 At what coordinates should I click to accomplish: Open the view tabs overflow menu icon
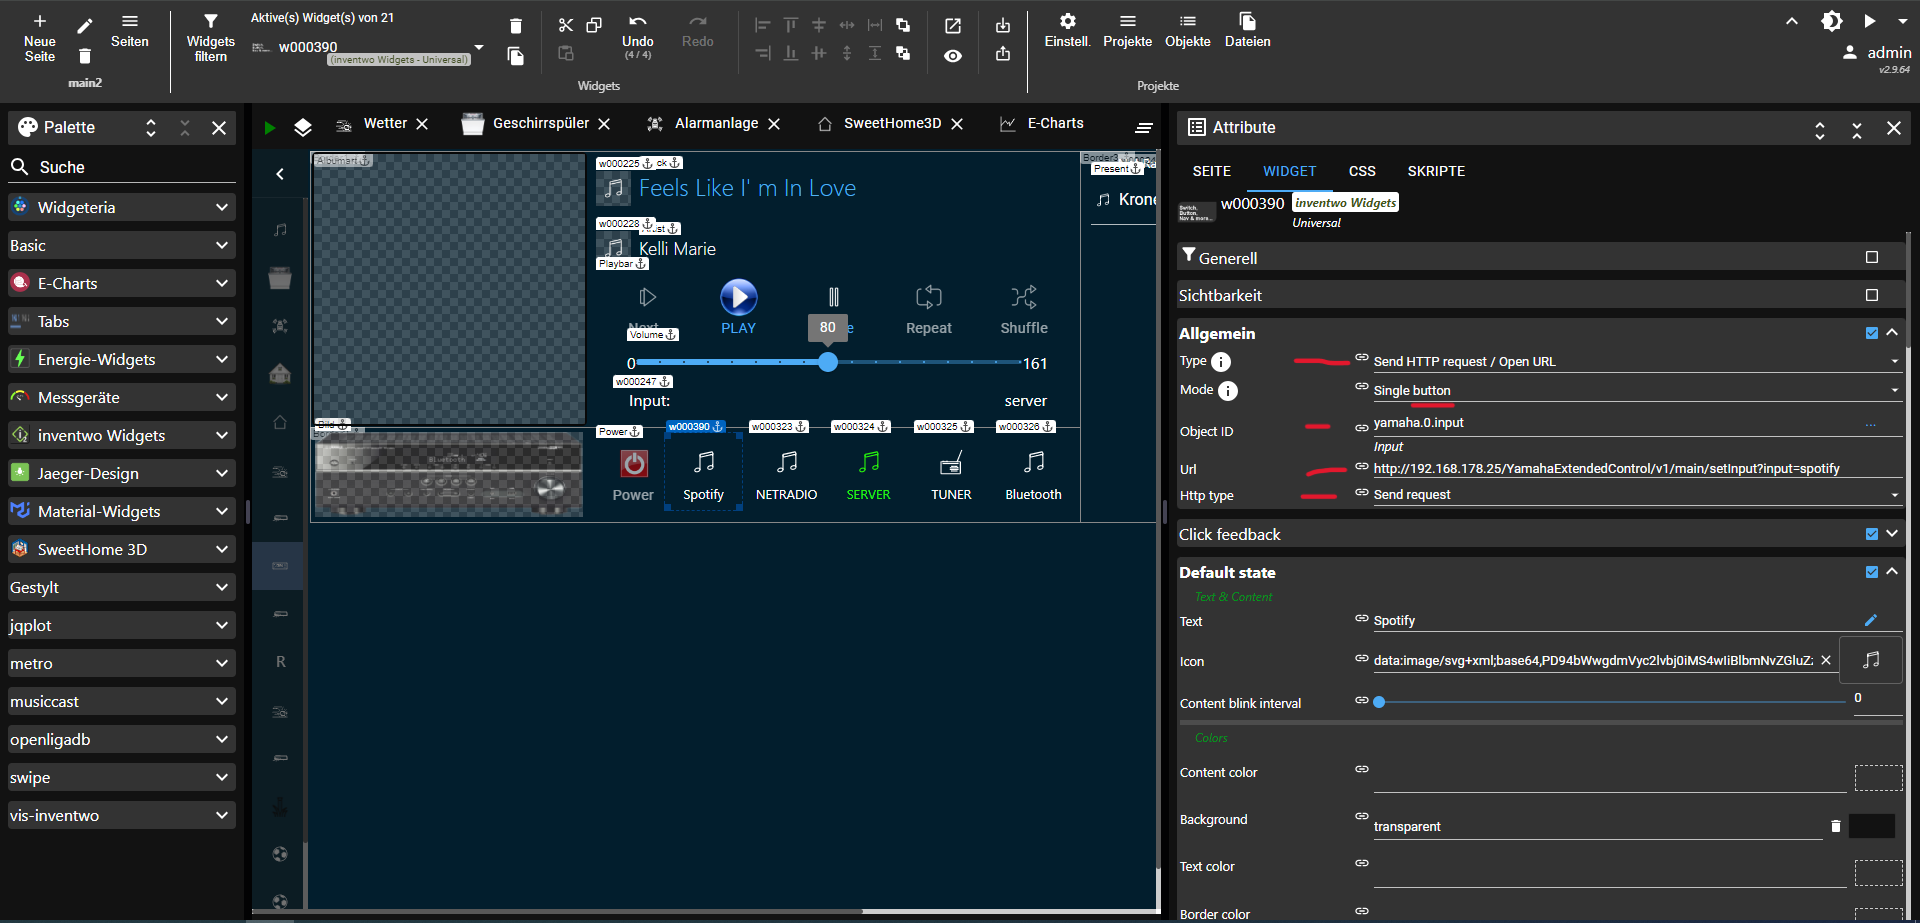pos(1144,127)
